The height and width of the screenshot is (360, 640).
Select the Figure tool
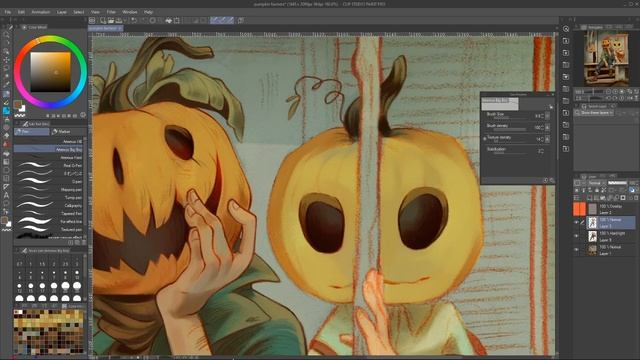6,170
